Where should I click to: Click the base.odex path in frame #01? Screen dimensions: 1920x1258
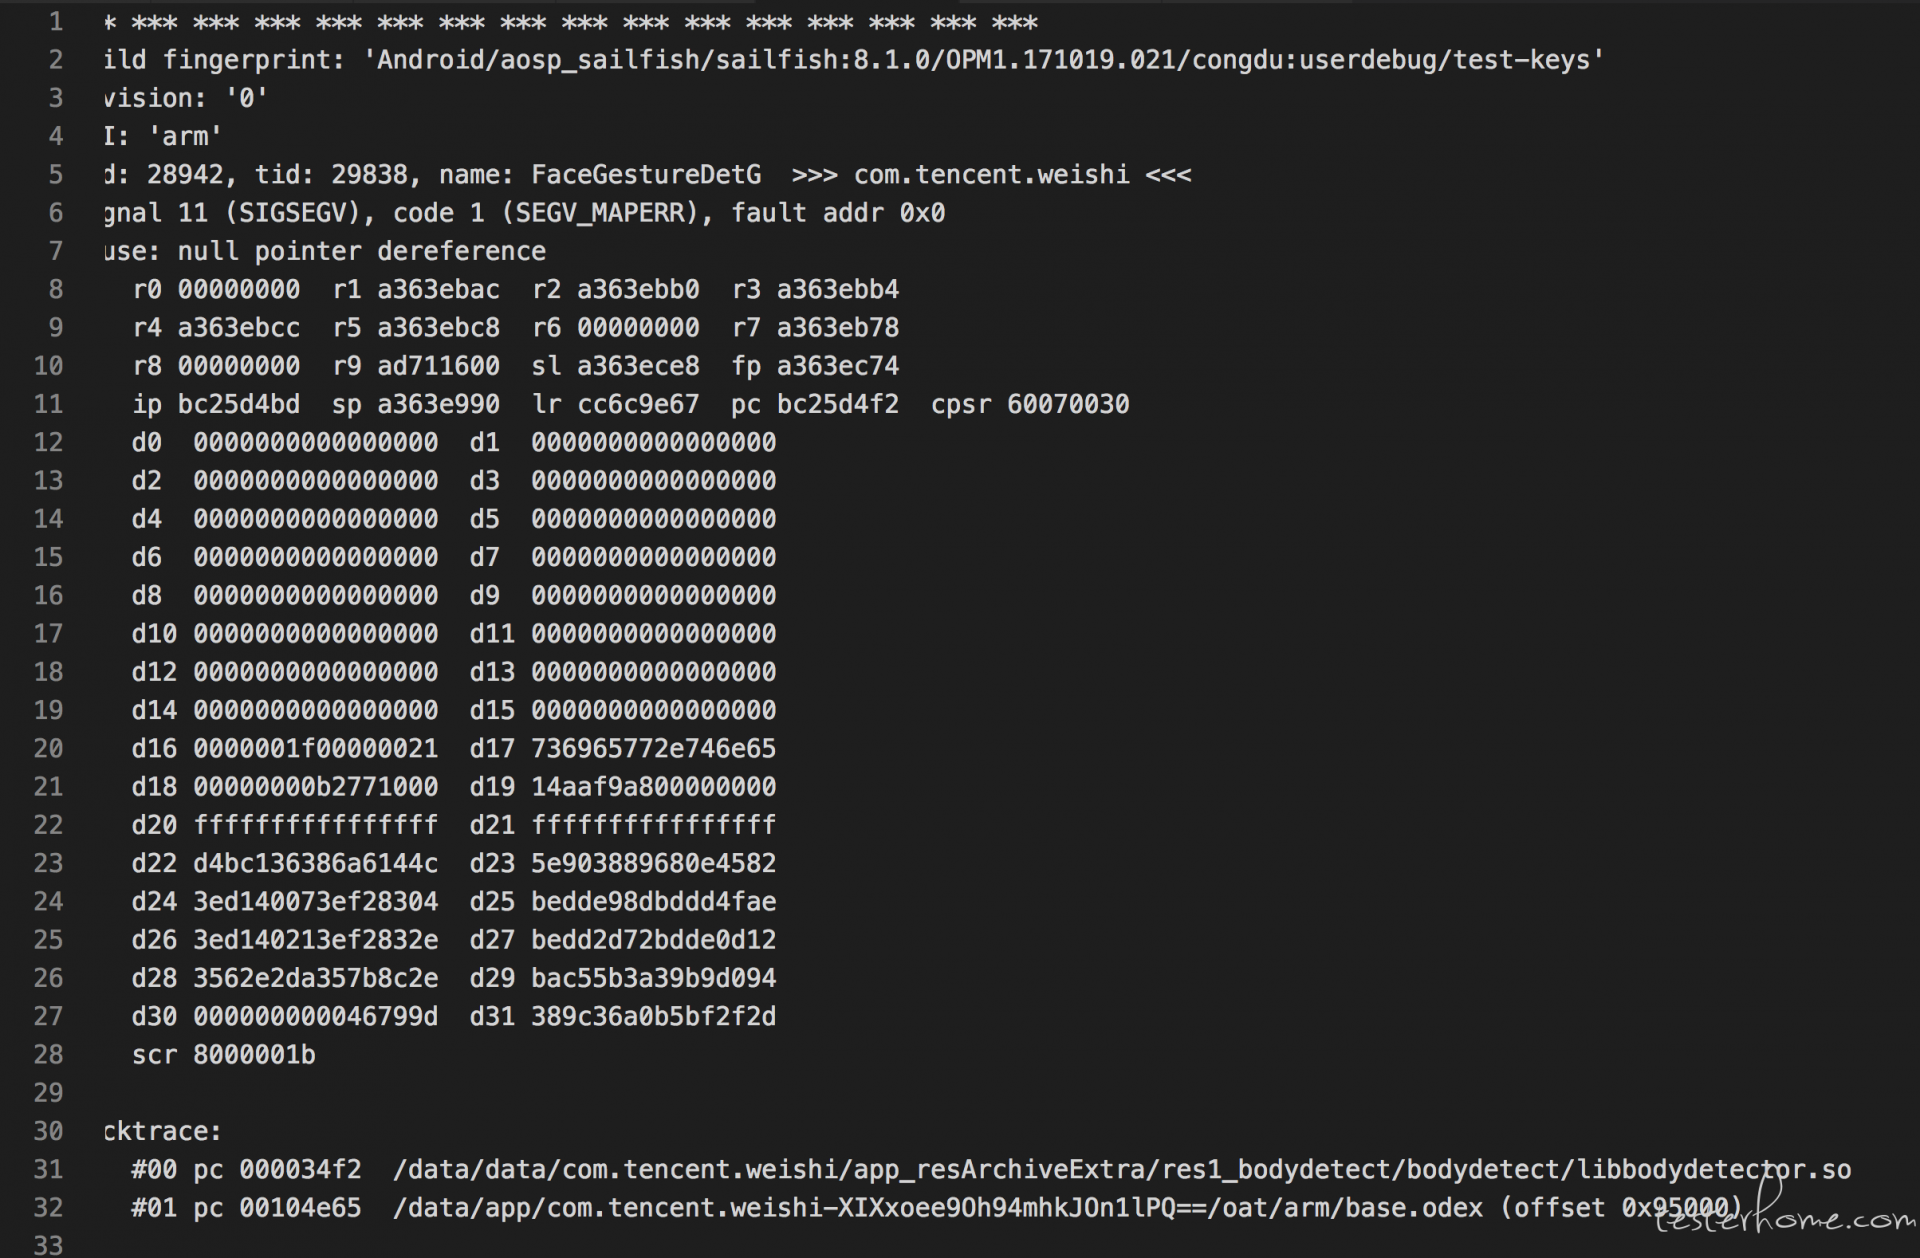[x=938, y=1208]
